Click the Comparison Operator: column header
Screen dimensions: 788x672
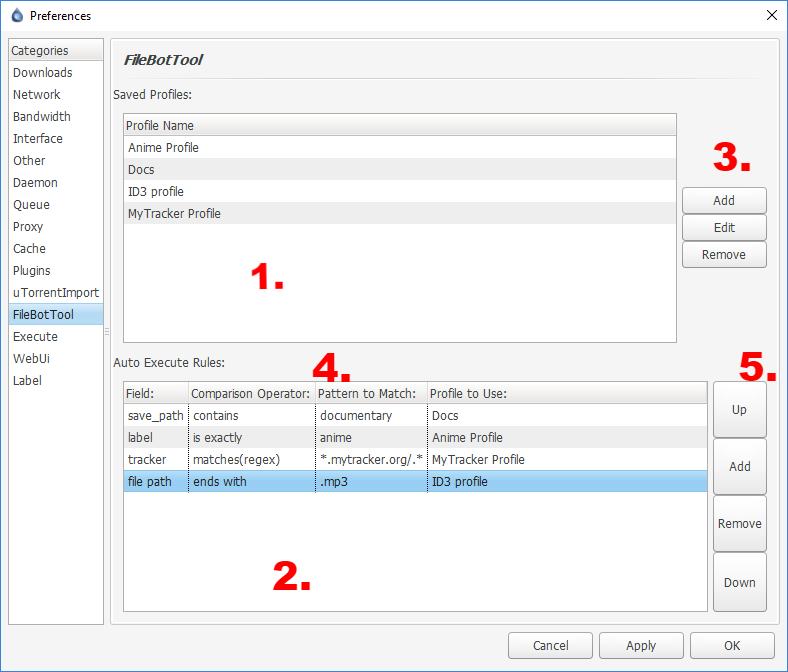(252, 393)
